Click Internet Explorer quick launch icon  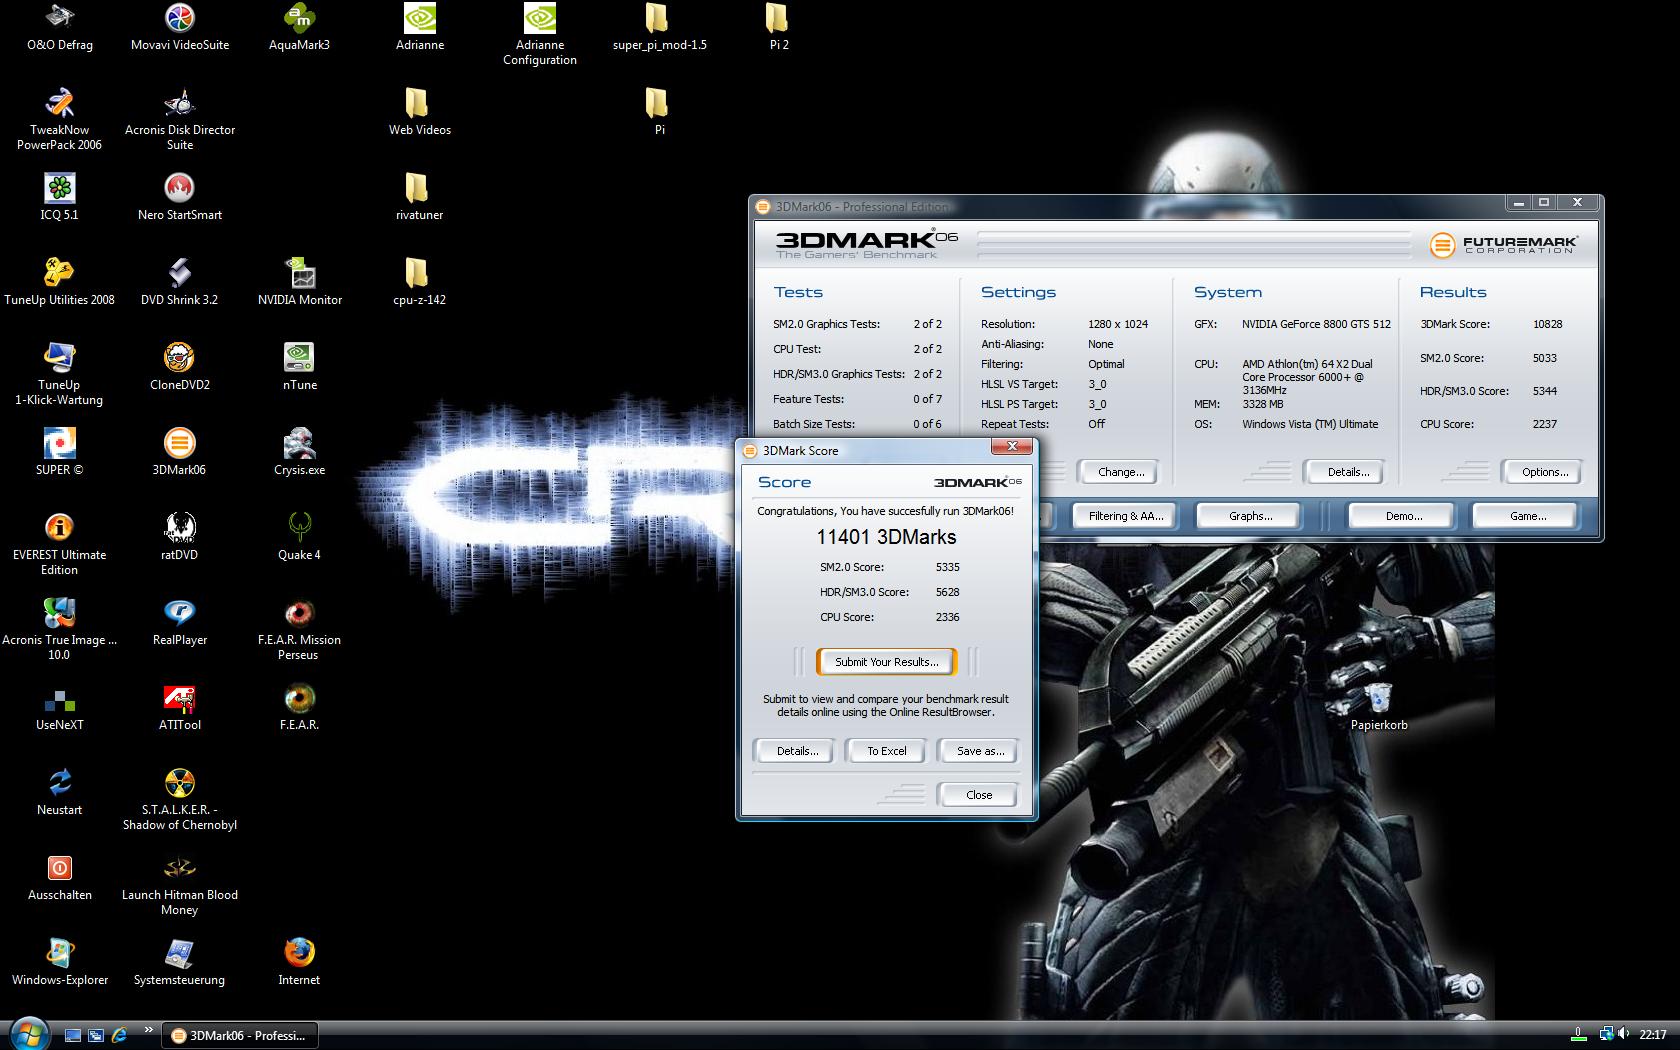click(x=119, y=1035)
